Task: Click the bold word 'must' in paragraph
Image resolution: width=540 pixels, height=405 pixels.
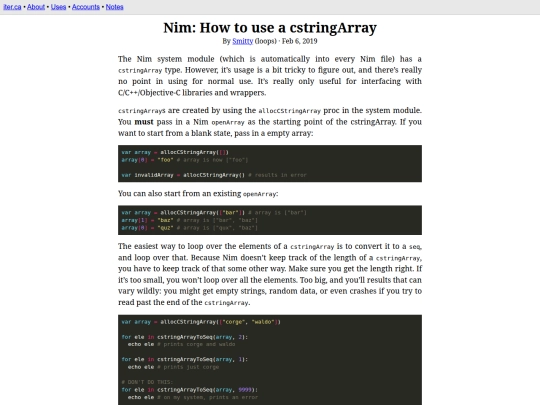Action: point(144,122)
